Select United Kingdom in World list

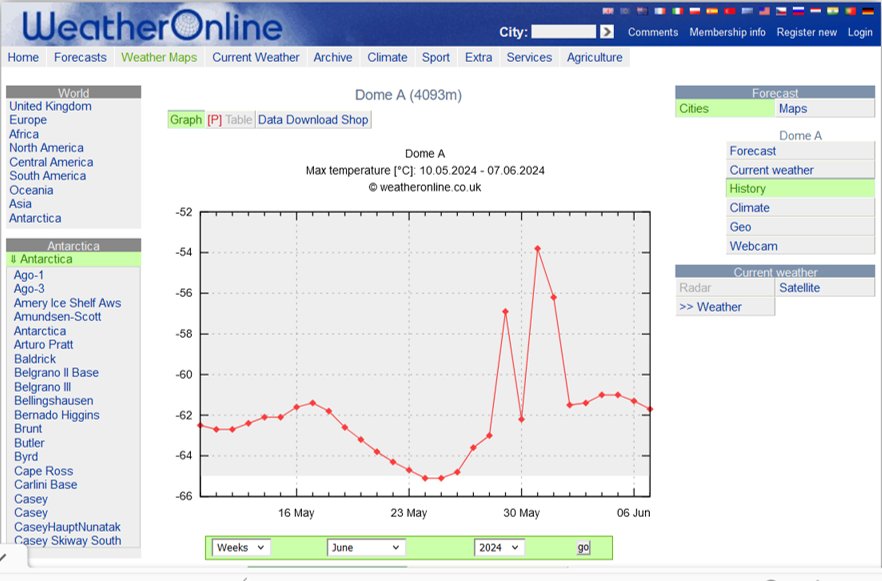click(50, 106)
